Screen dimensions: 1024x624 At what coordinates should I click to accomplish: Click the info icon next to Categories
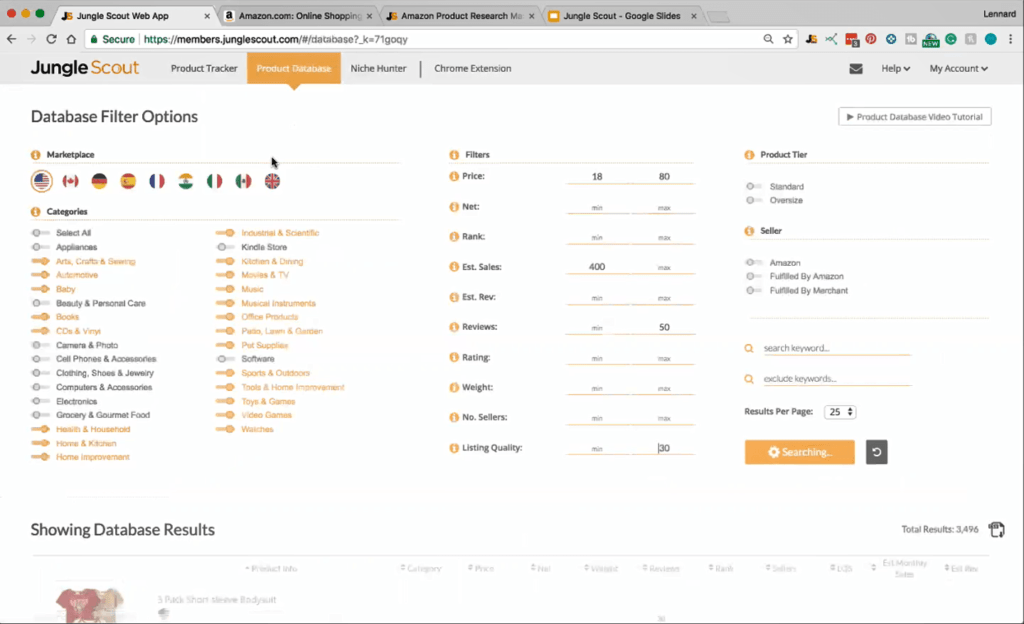click(x=35, y=211)
